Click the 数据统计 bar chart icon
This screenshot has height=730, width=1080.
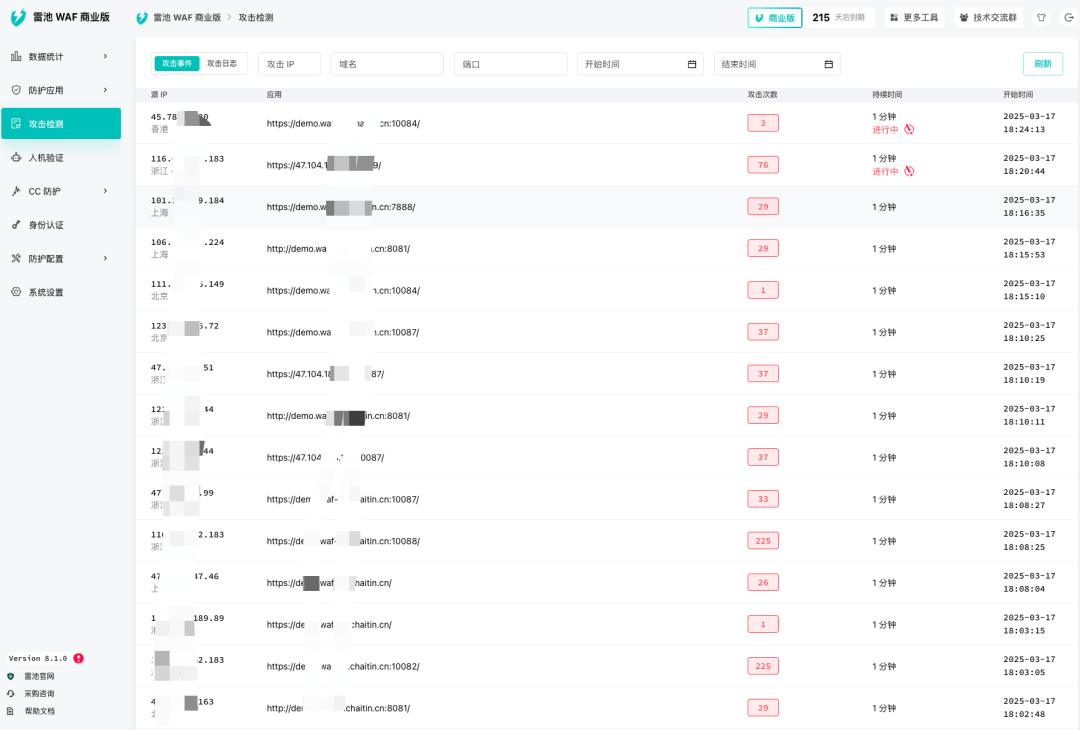16,56
